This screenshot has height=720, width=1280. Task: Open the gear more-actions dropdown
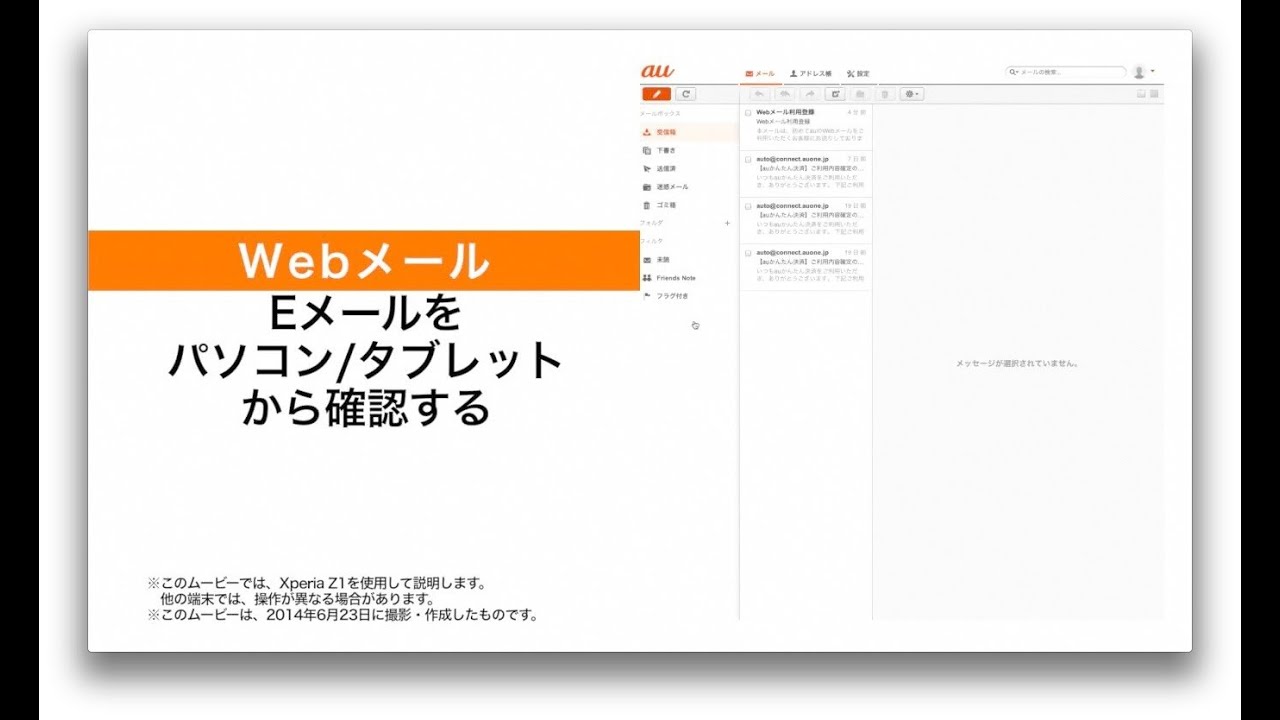(911, 94)
